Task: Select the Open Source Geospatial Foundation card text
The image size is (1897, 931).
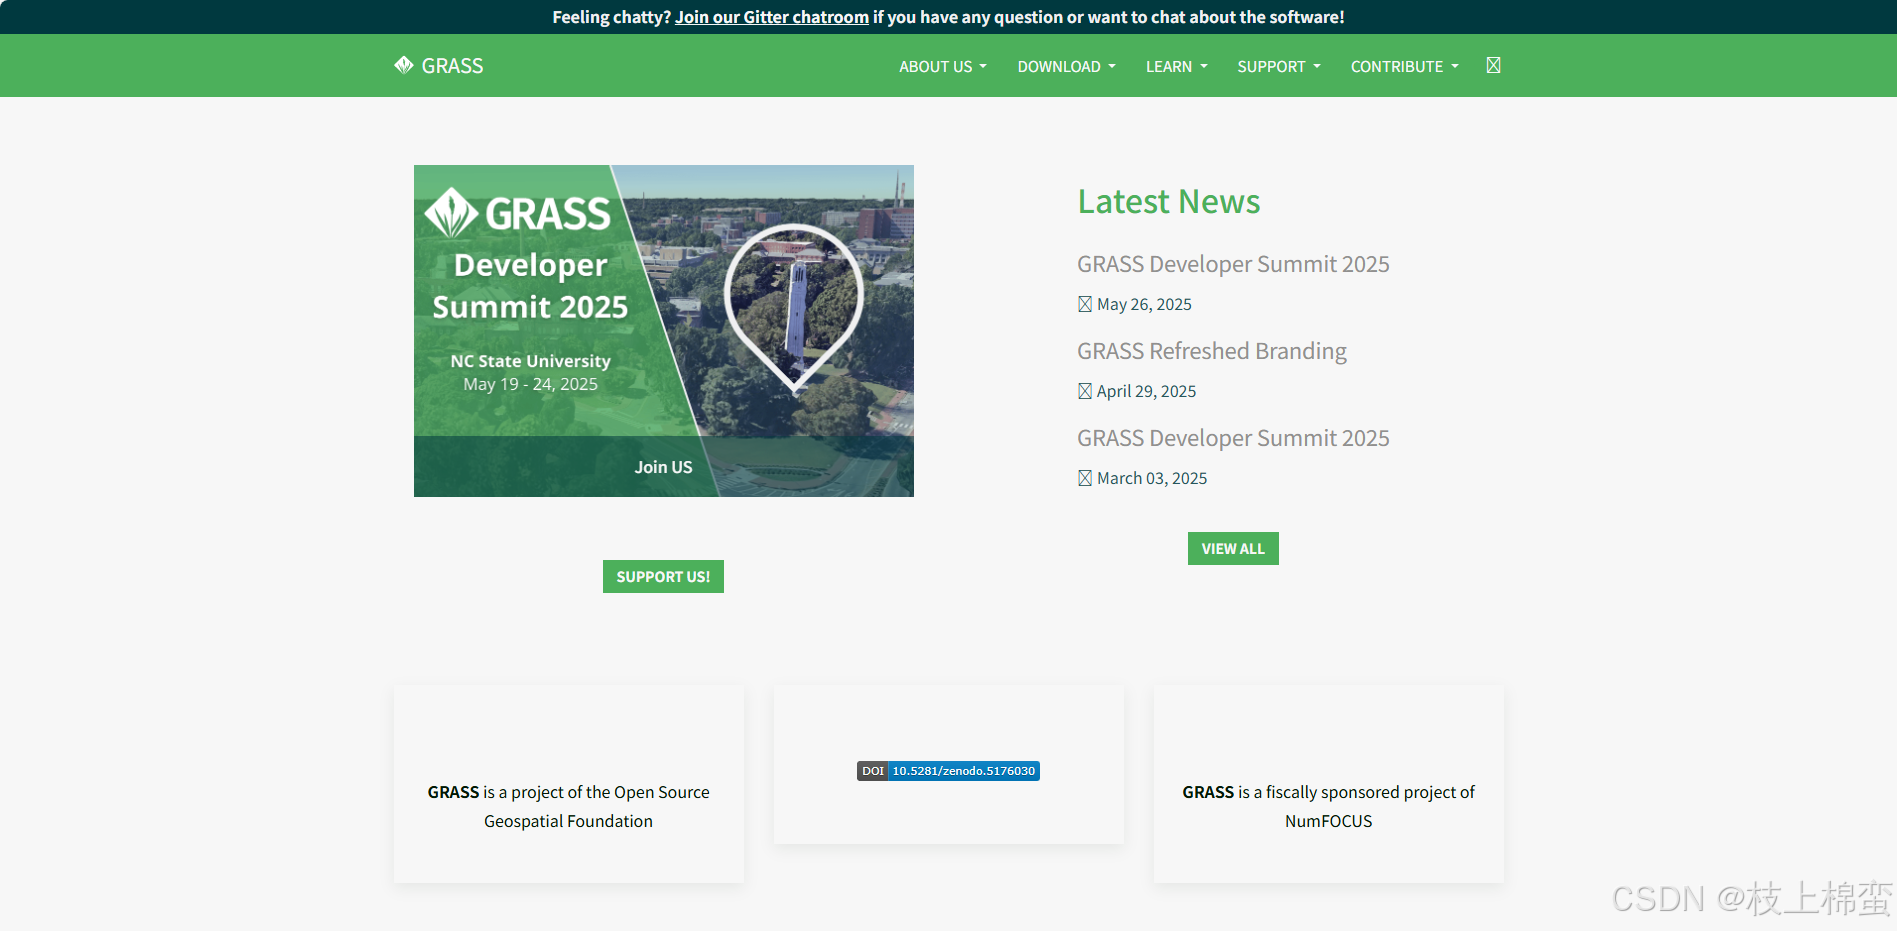Action: click(x=568, y=806)
